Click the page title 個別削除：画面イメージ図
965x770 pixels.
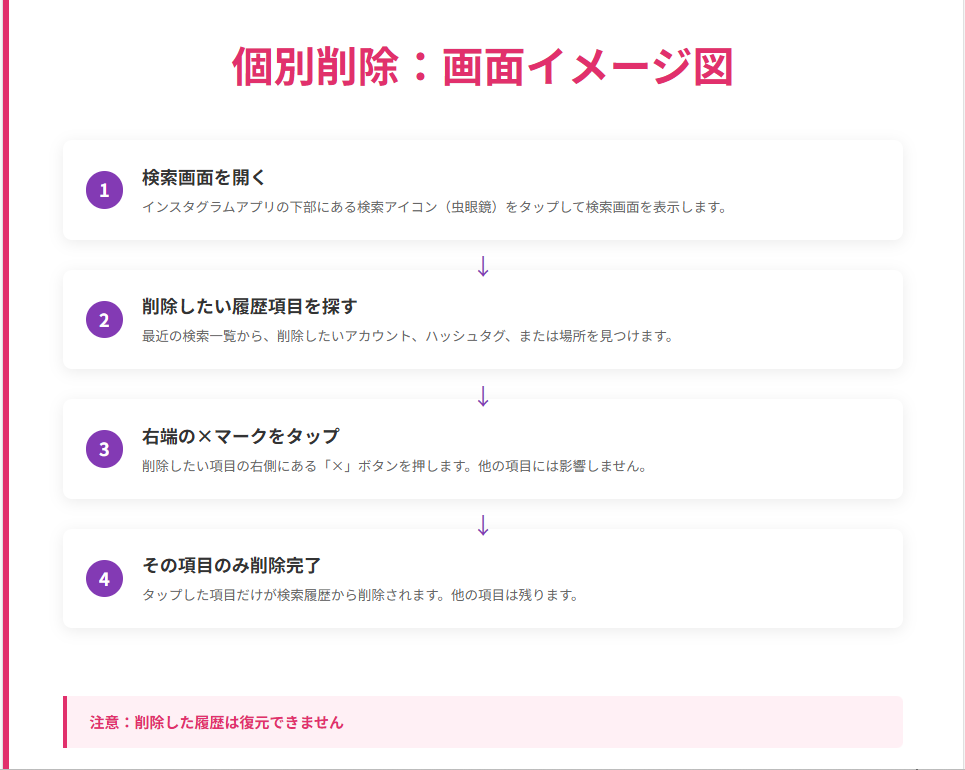click(x=482, y=68)
